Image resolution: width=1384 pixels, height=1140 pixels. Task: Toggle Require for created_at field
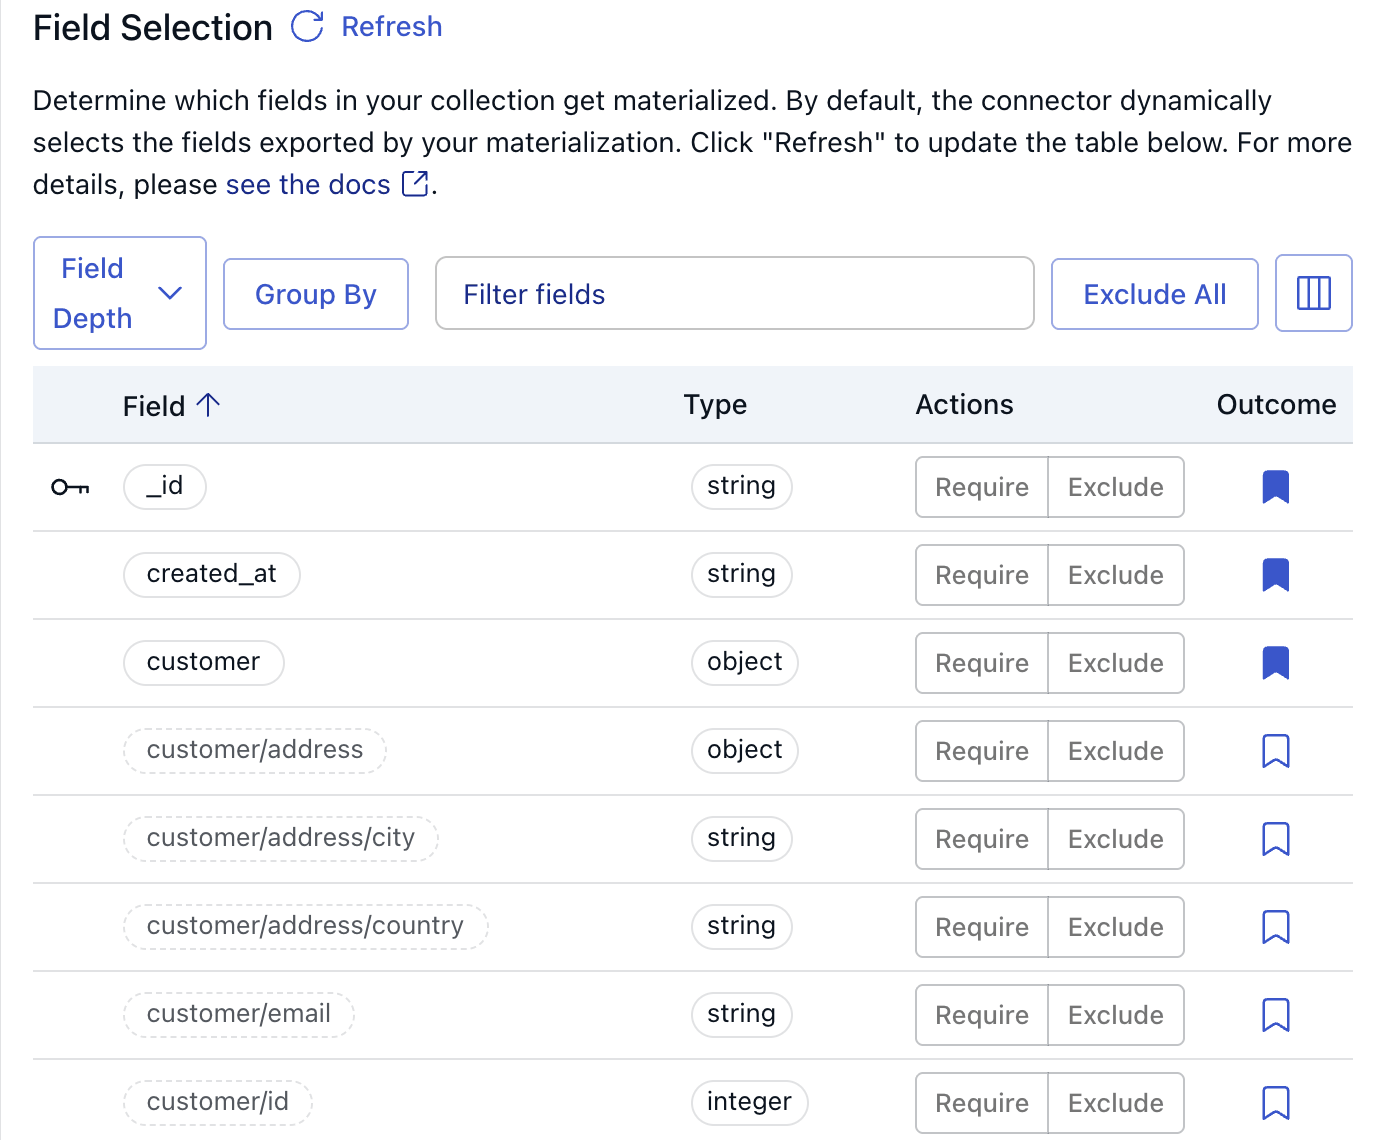tap(982, 575)
